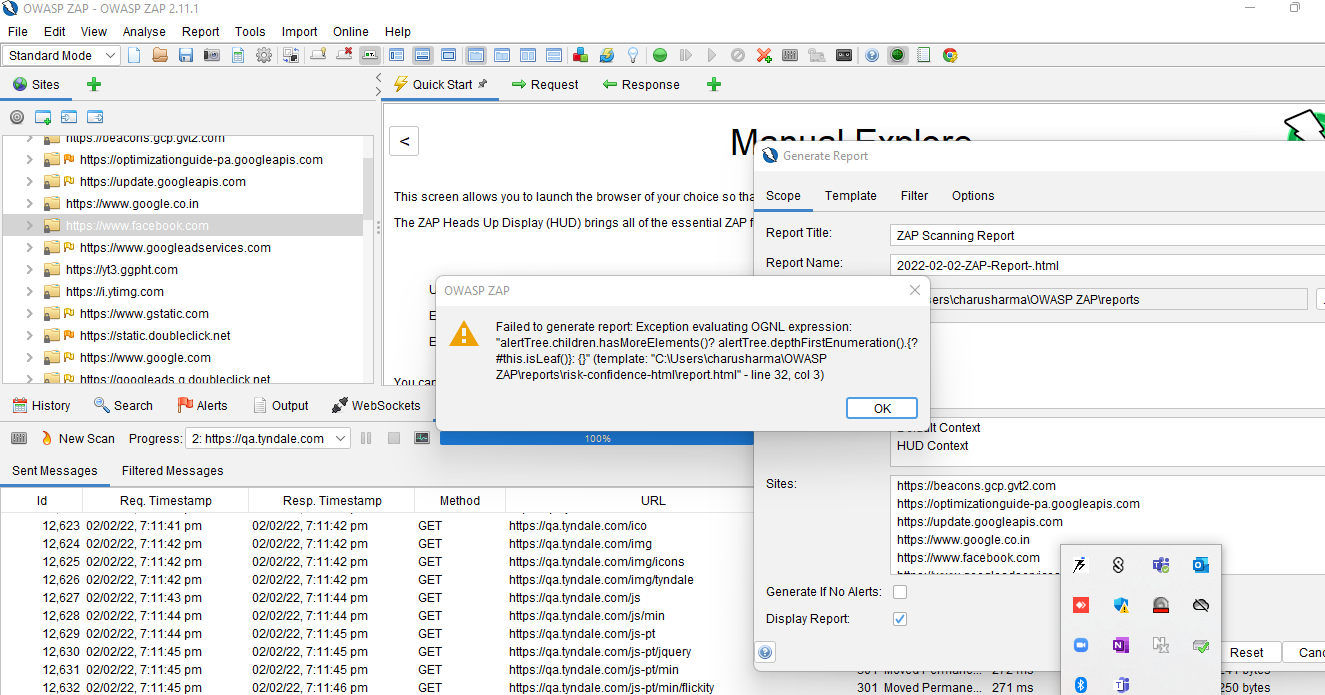Uncheck the Display Report checkbox
Viewport: 1325px width, 695px height.
pyautogui.click(x=899, y=618)
